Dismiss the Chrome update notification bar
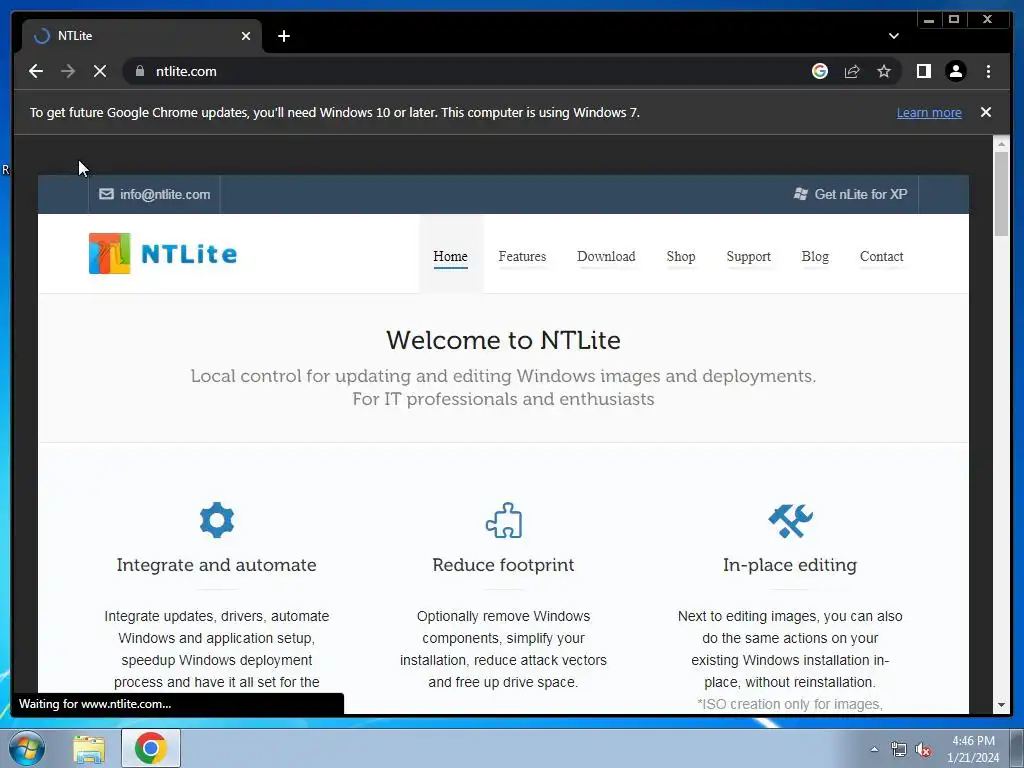This screenshot has width=1024, height=768. coord(985,112)
